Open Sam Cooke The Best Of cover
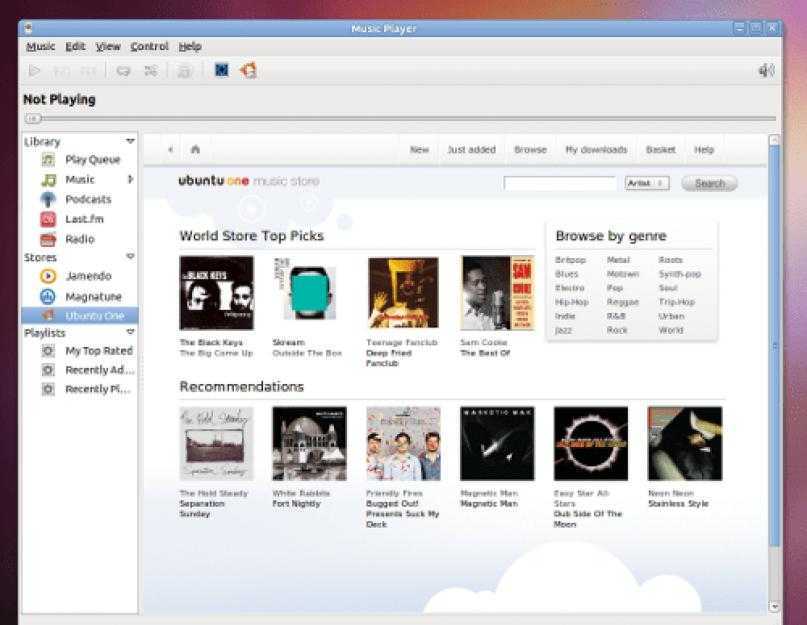This screenshot has height=625, width=807. pyautogui.click(x=497, y=292)
